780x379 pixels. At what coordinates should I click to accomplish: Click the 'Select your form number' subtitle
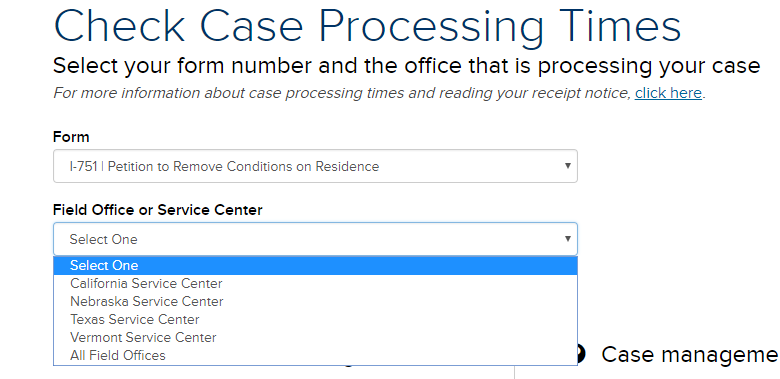click(406, 66)
